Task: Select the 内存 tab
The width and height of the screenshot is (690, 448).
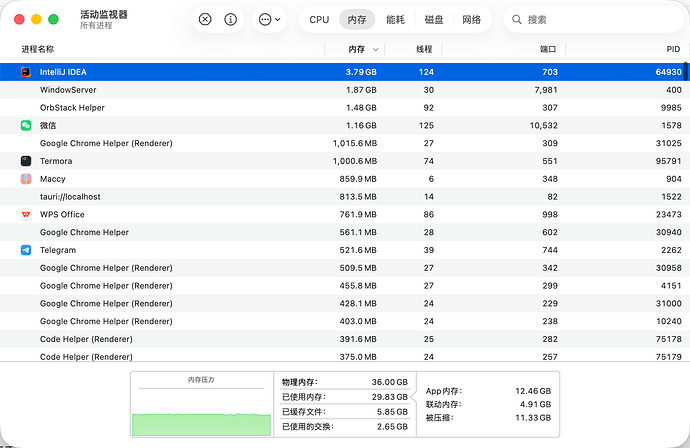Action: click(357, 19)
